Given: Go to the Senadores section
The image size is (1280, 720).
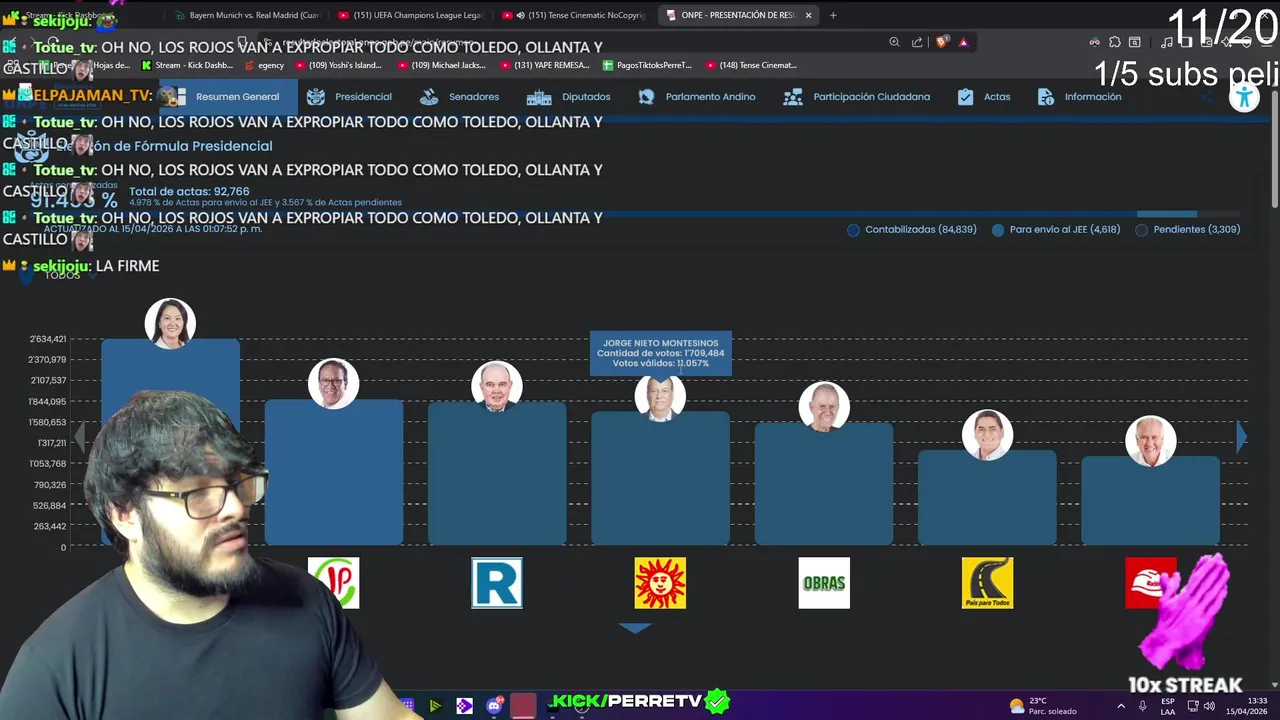Looking at the screenshot, I should [x=459, y=97].
